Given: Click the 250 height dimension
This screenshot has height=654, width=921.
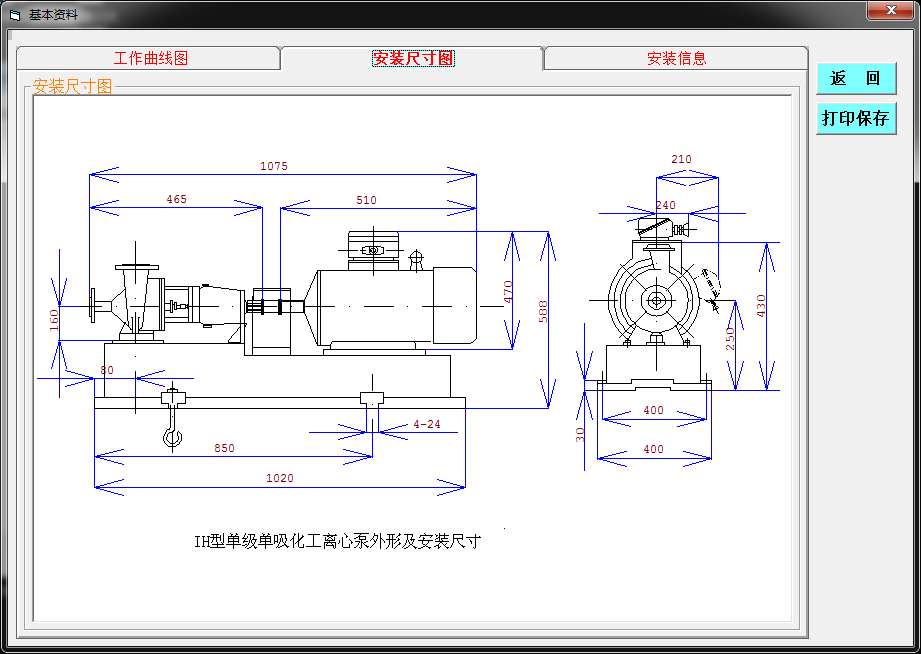Looking at the screenshot, I should [x=730, y=339].
